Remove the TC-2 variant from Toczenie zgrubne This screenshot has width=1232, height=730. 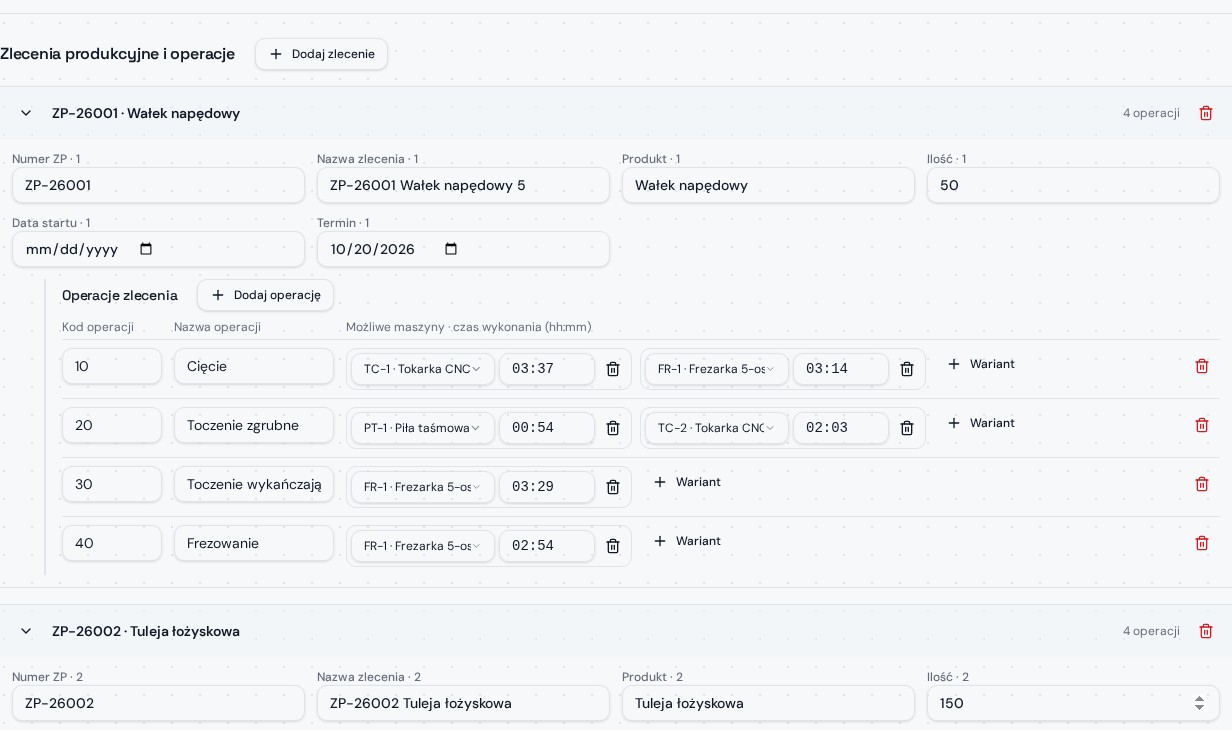(x=907, y=428)
